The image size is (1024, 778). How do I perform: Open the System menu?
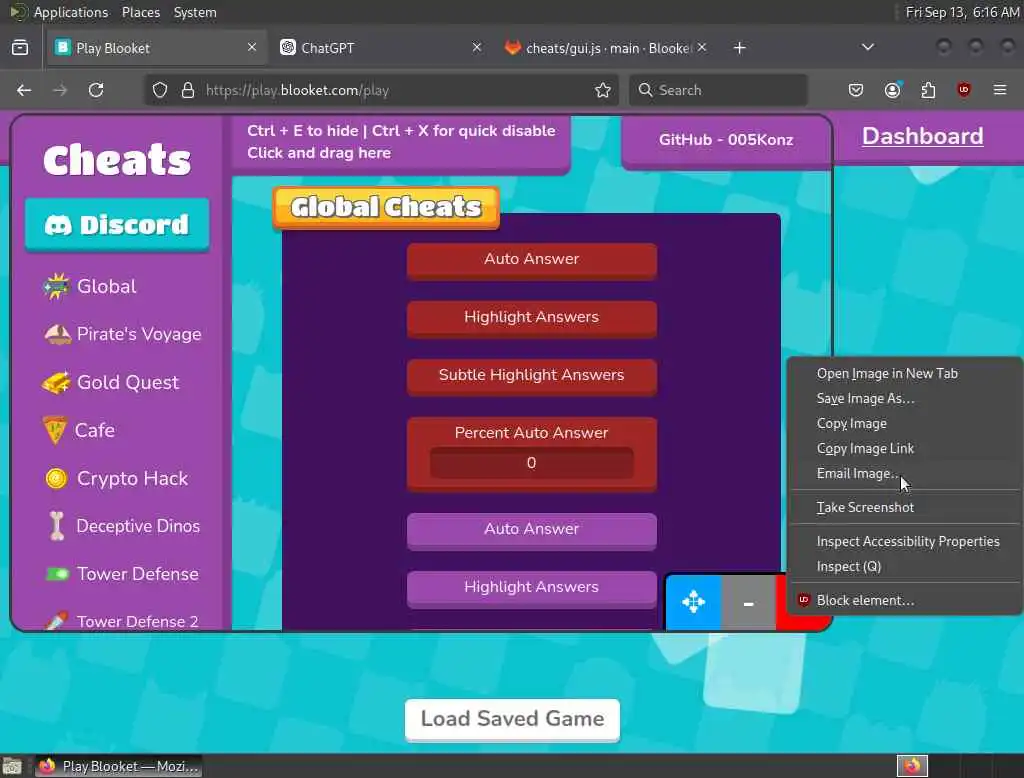point(195,12)
